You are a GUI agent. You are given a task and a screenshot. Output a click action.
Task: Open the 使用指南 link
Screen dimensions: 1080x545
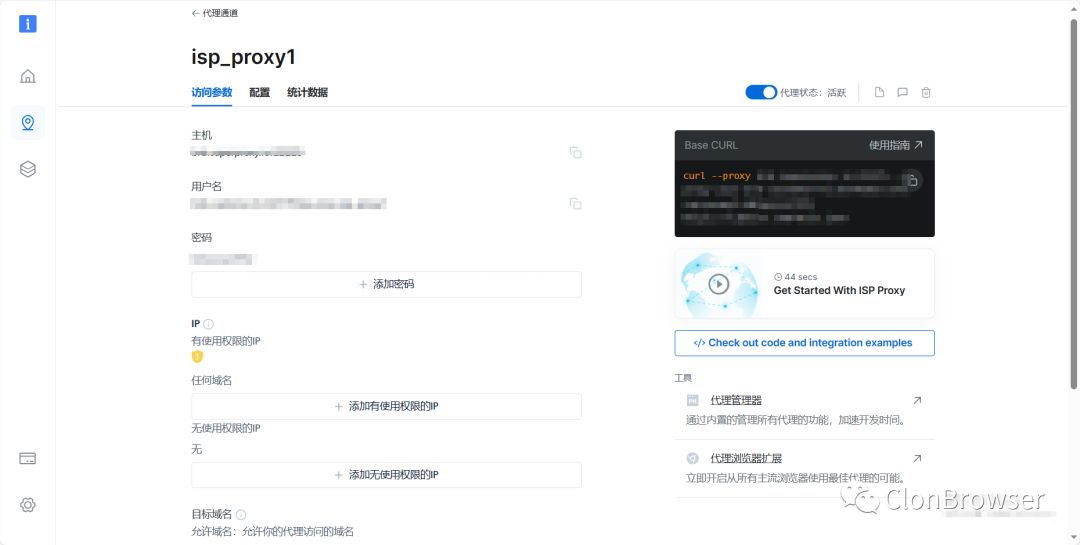[895, 145]
